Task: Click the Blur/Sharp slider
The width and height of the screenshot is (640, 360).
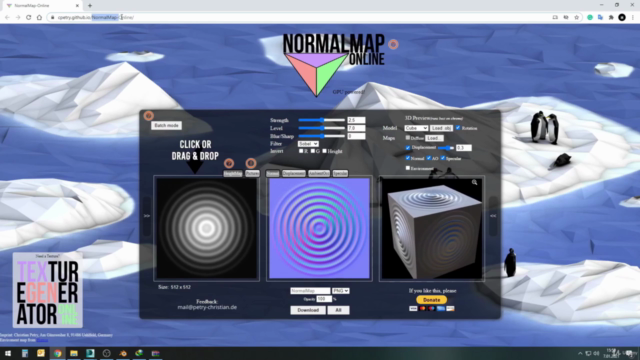Action: coord(322,136)
